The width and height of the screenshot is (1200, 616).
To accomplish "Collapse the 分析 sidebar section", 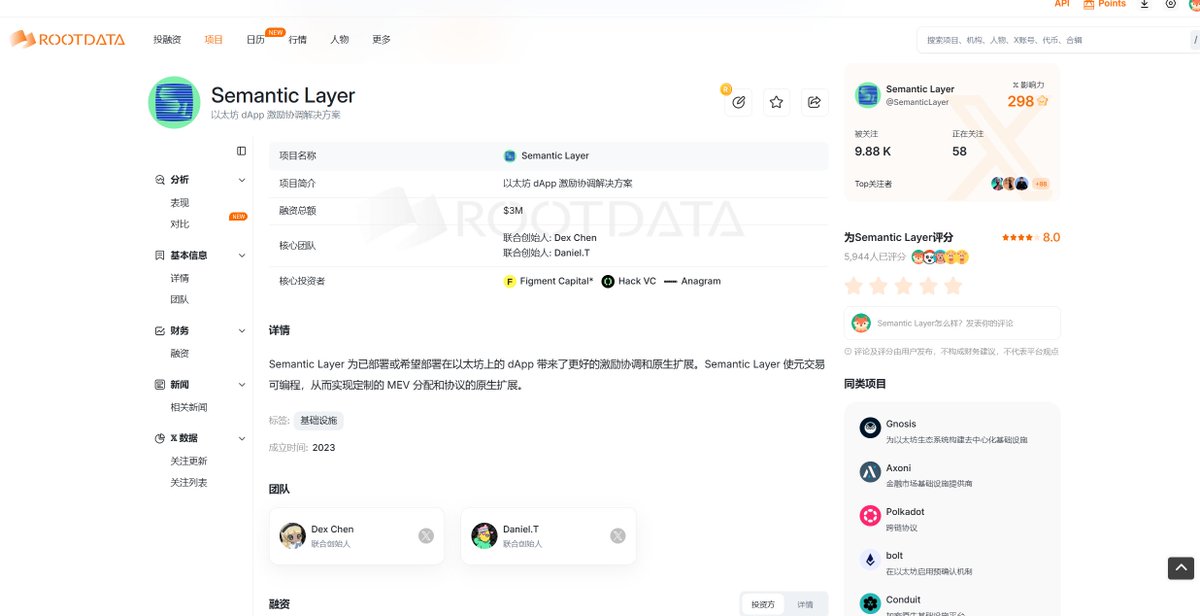I will click(x=242, y=180).
